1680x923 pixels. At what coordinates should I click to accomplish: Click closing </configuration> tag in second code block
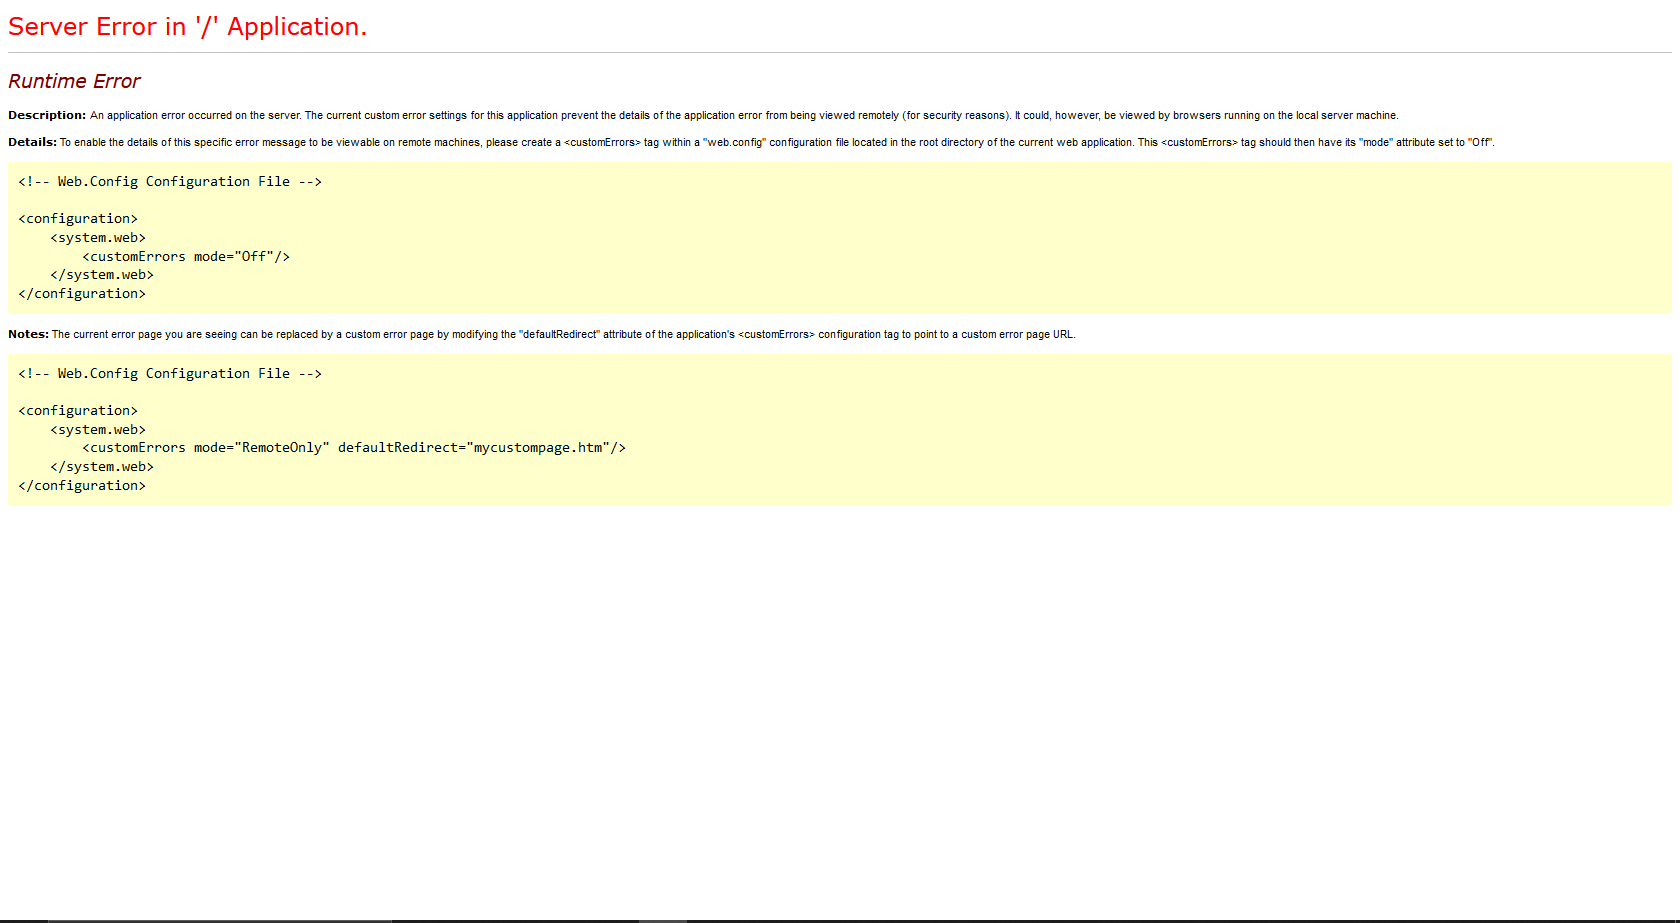82,485
